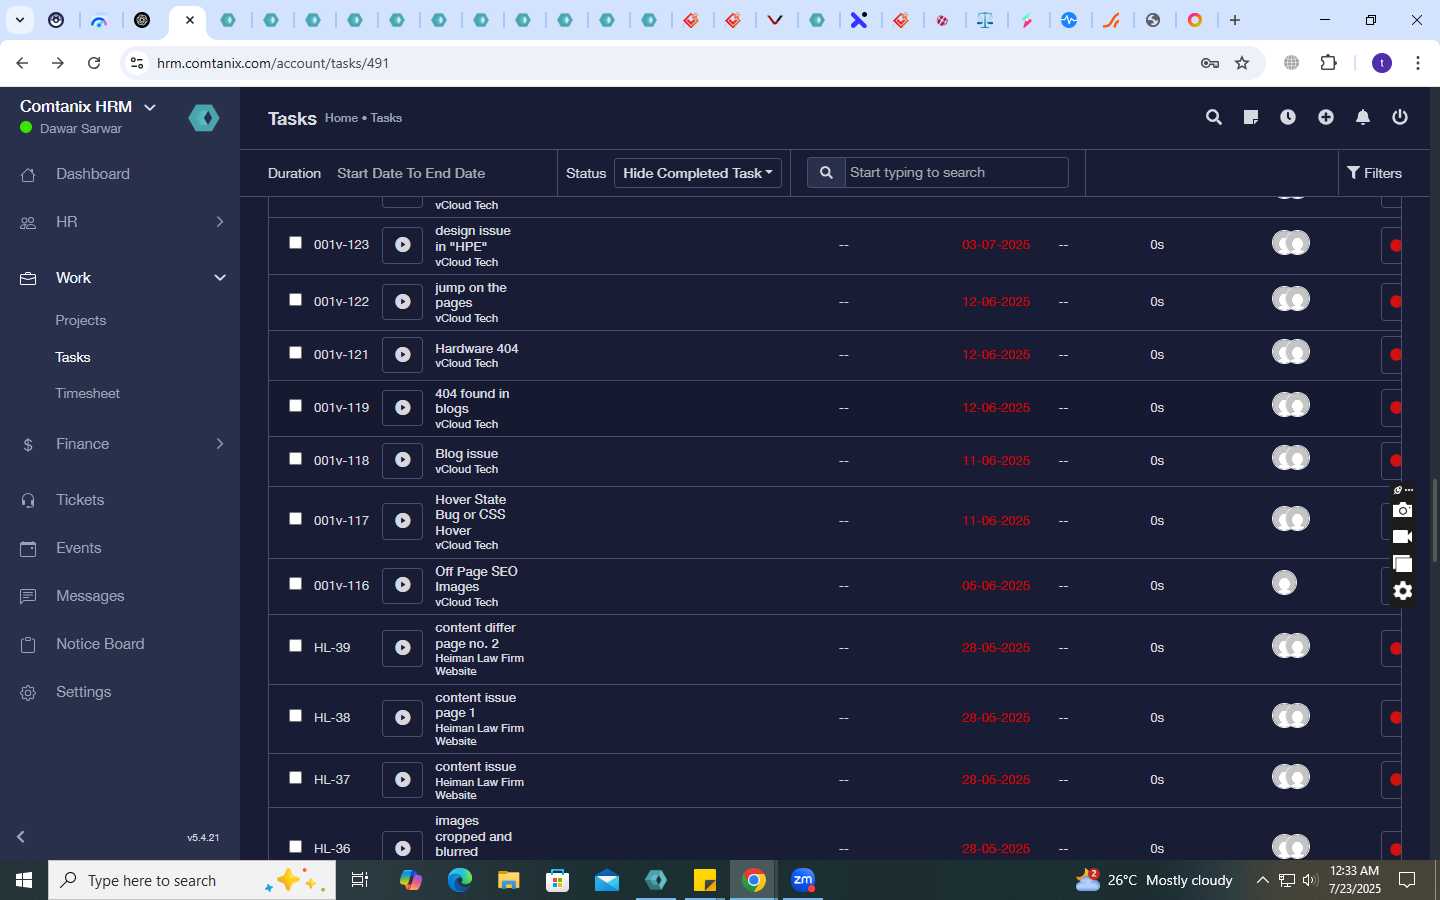Screen dimensions: 1440x900
Task: Bookmark this page with star icon
Action: [x=1242, y=63]
